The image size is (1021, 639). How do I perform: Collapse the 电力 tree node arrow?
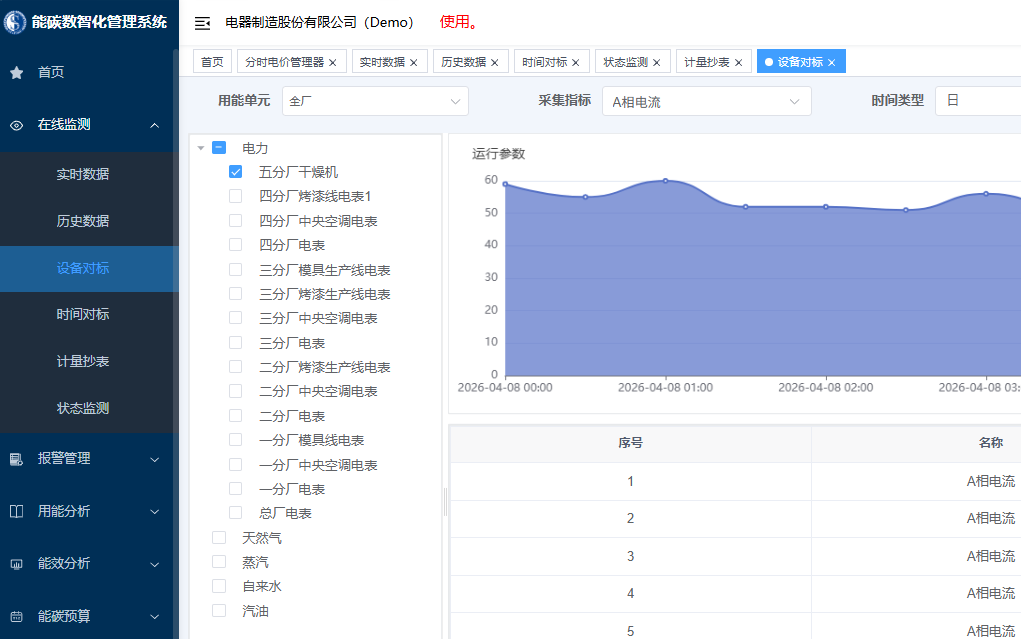click(201, 148)
